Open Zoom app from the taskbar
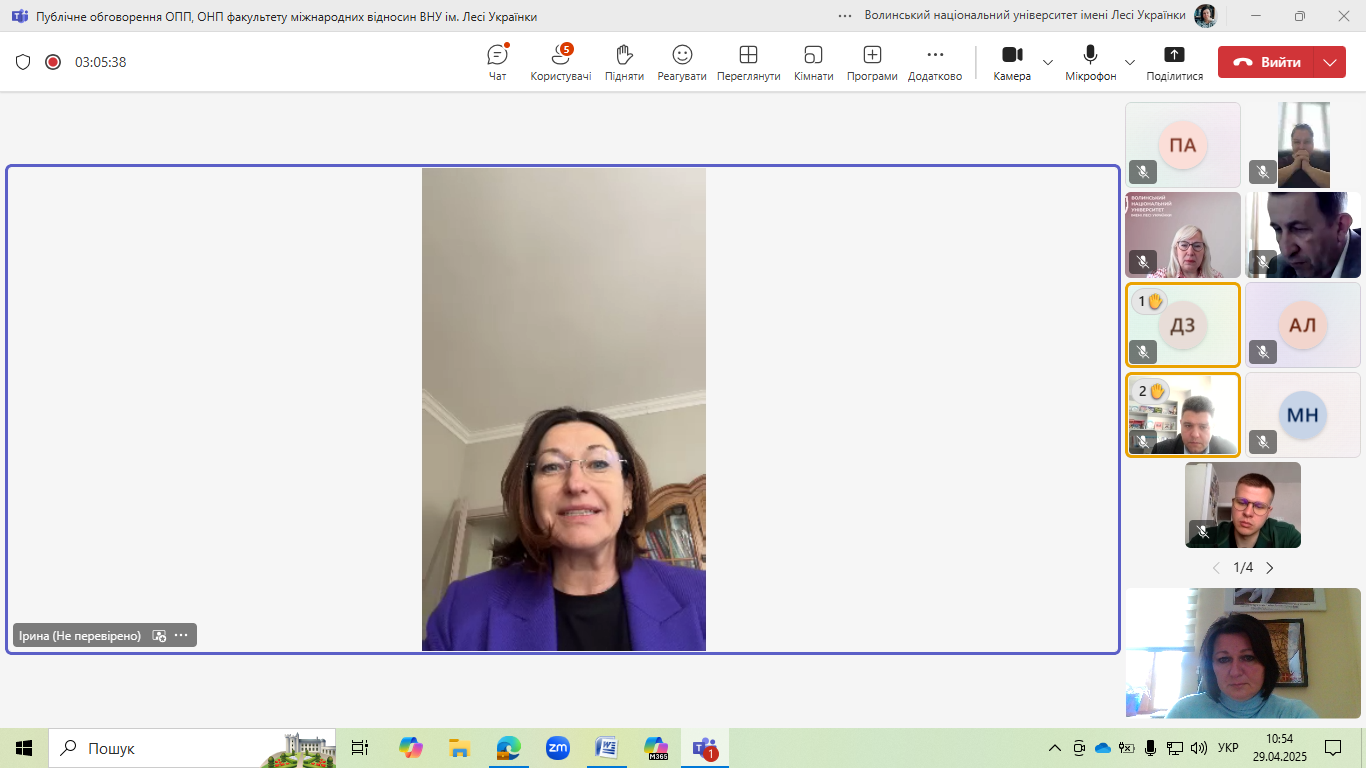 [x=557, y=748]
